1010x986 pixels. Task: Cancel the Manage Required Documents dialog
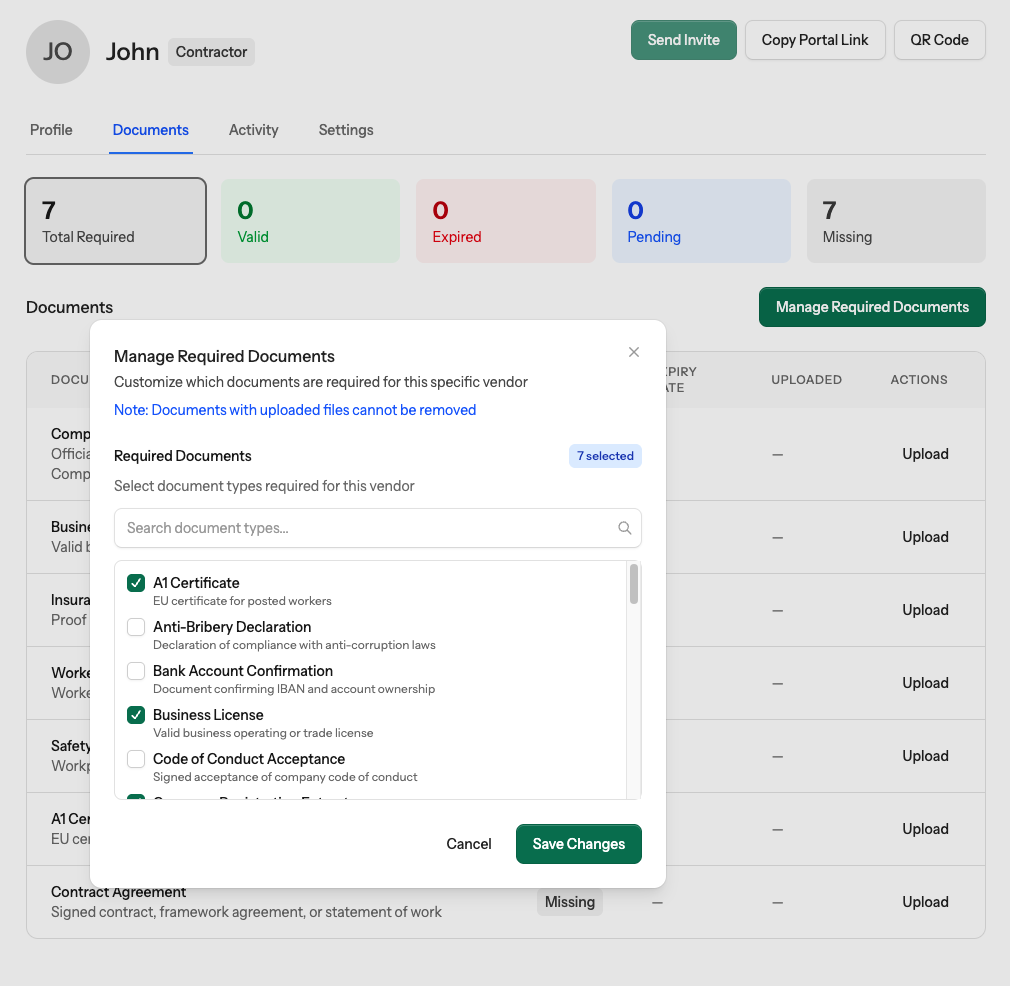pos(468,843)
